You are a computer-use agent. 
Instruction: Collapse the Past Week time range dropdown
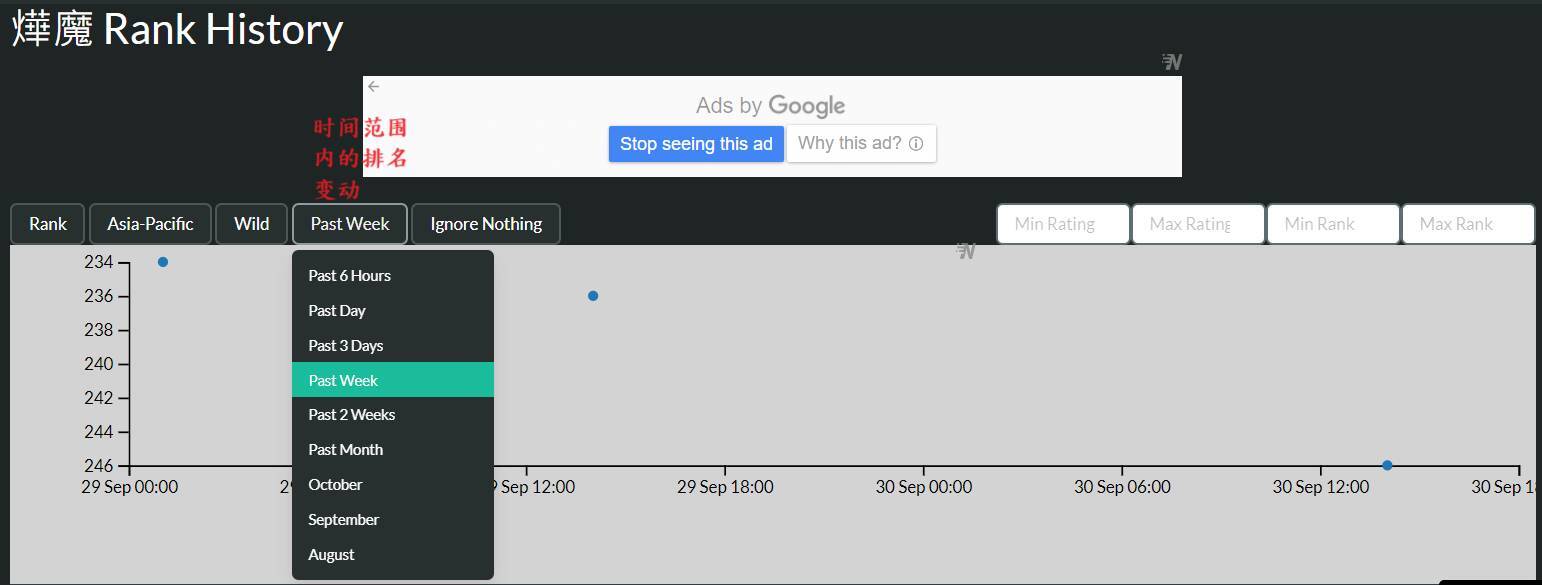coord(350,224)
